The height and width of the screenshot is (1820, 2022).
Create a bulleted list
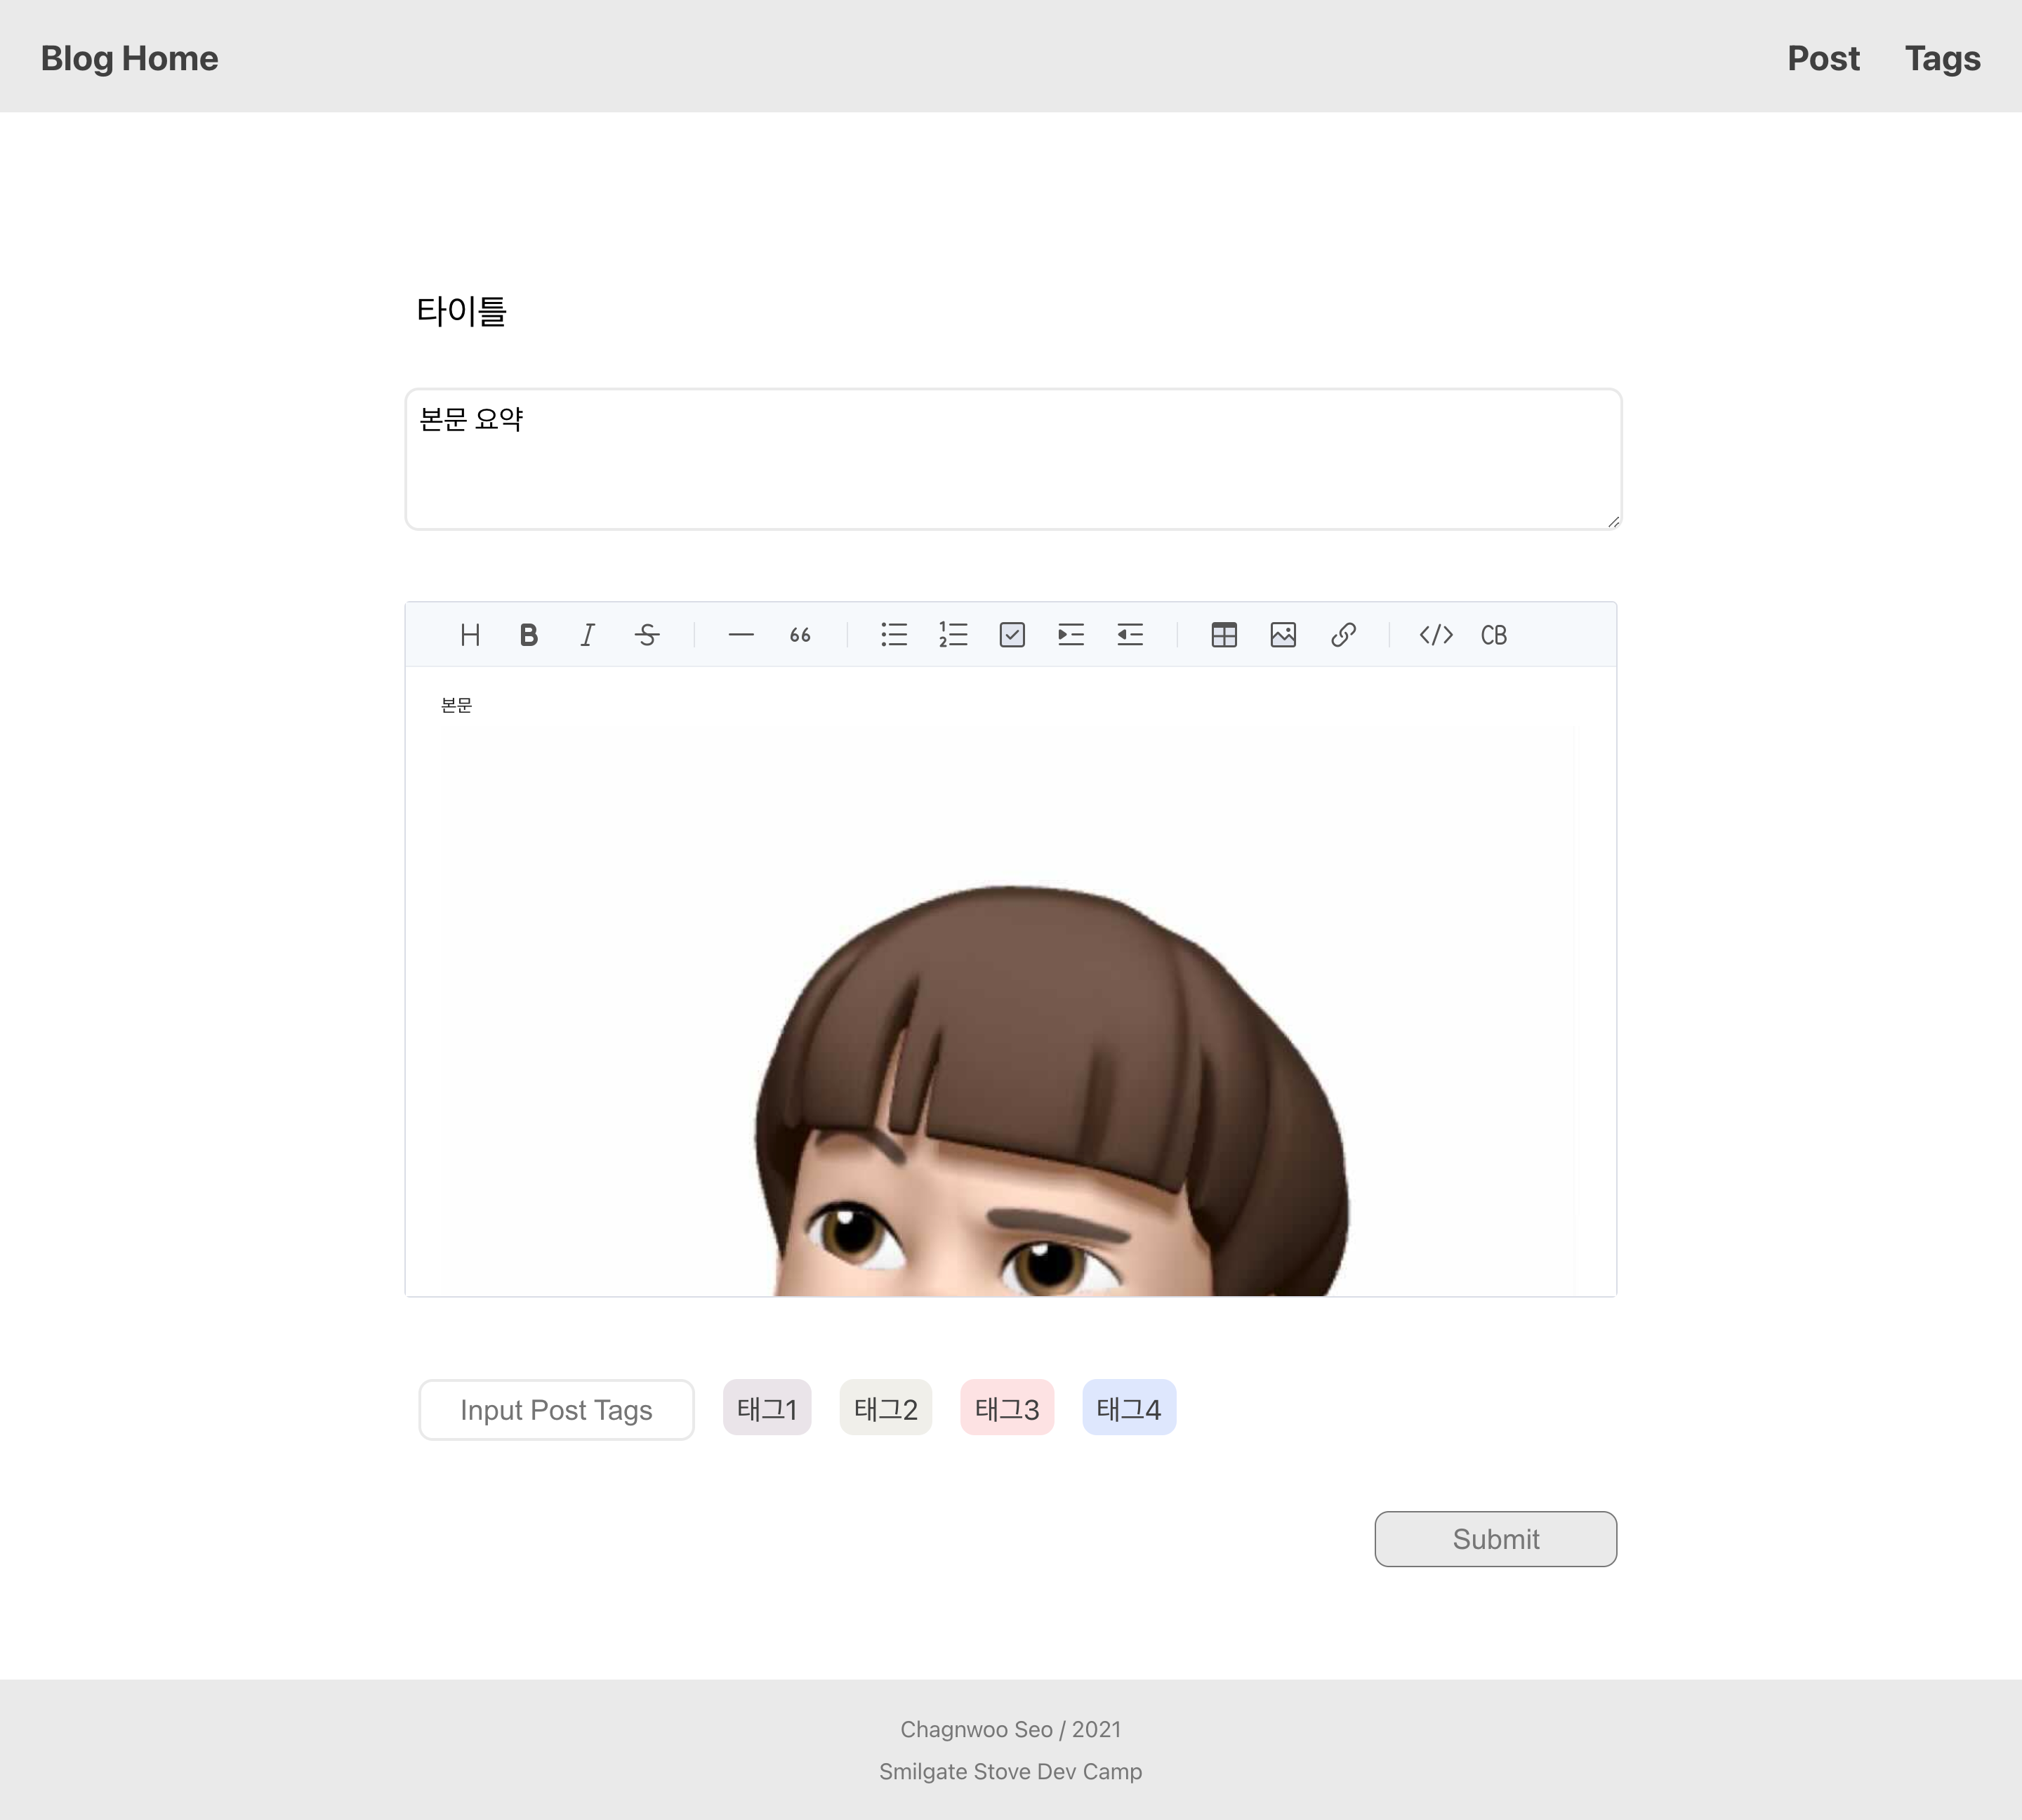894,635
